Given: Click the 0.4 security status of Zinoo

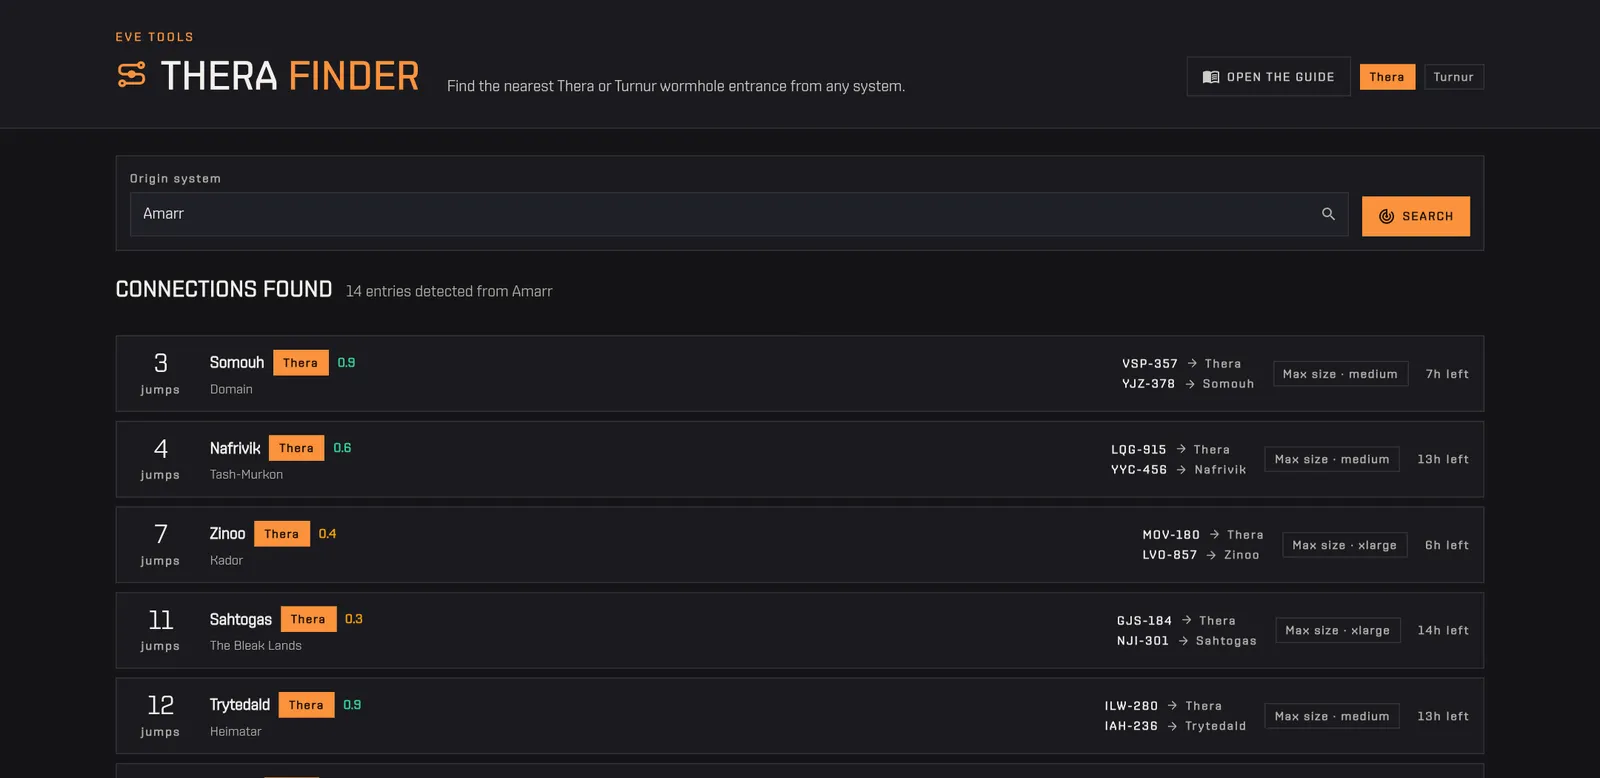Looking at the screenshot, I should tap(327, 534).
